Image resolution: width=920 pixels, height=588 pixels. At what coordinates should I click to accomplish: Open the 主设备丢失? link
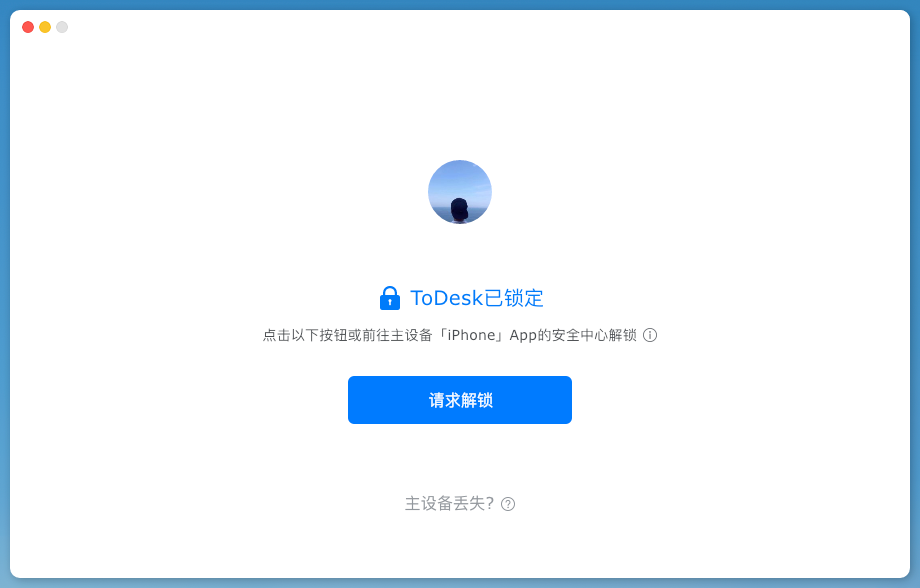(x=449, y=503)
